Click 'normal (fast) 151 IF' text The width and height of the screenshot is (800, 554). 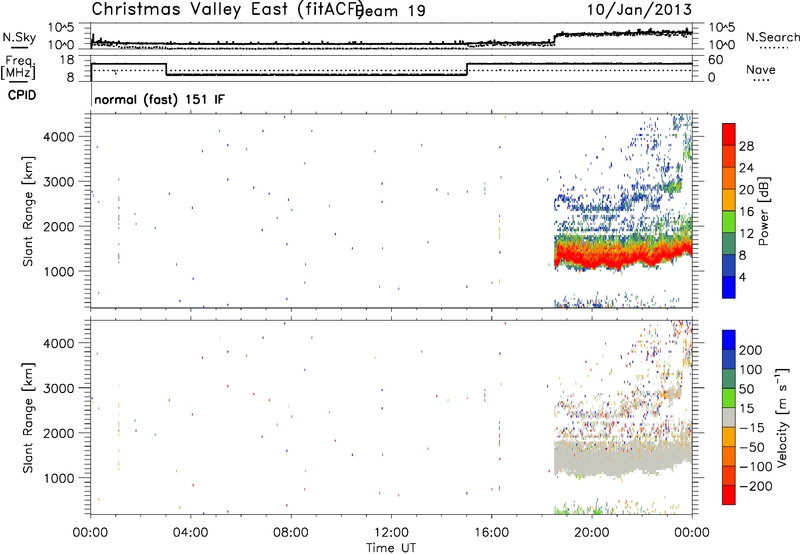(x=159, y=99)
